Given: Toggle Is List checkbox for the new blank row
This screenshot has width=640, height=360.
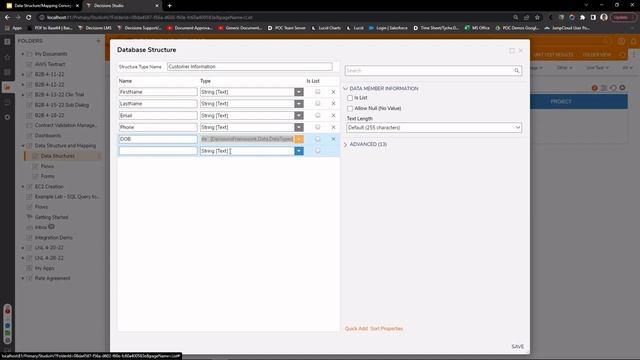Looking at the screenshot, I should [318, 151].
